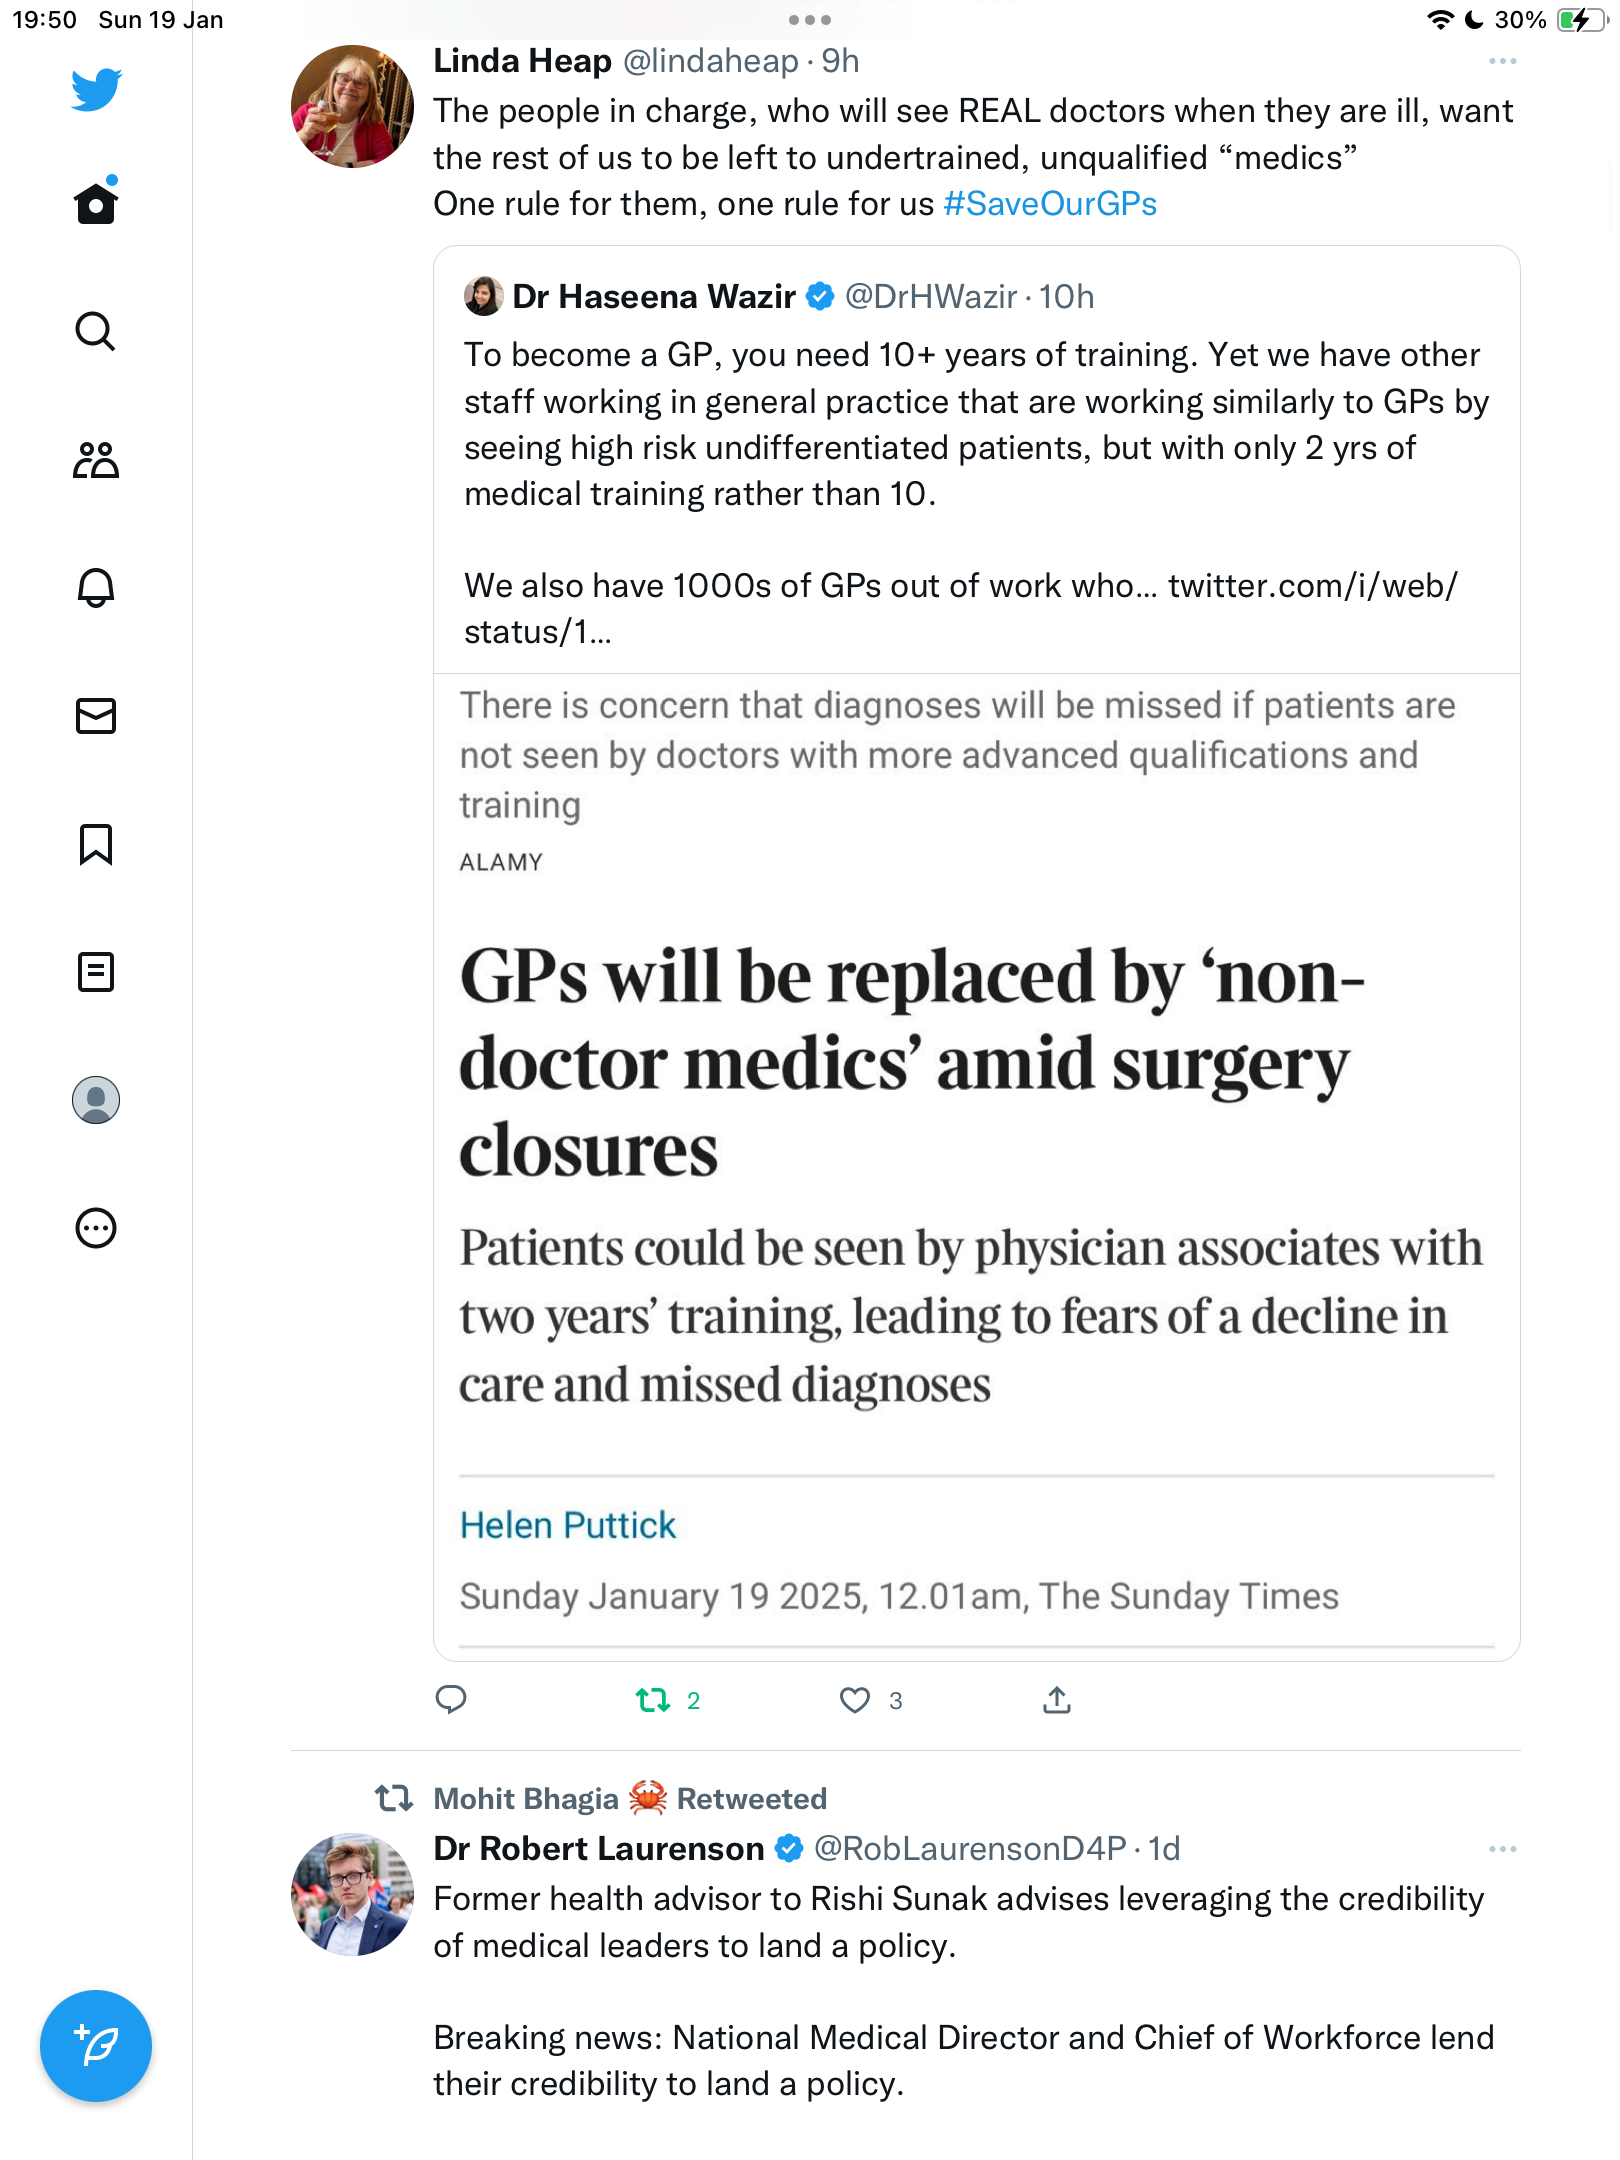Open options menu on Dr Robert Laurenson's tweet
This screenshot has height=2160, width=1620.
pyautogui.click(x=1503, y=1849)
